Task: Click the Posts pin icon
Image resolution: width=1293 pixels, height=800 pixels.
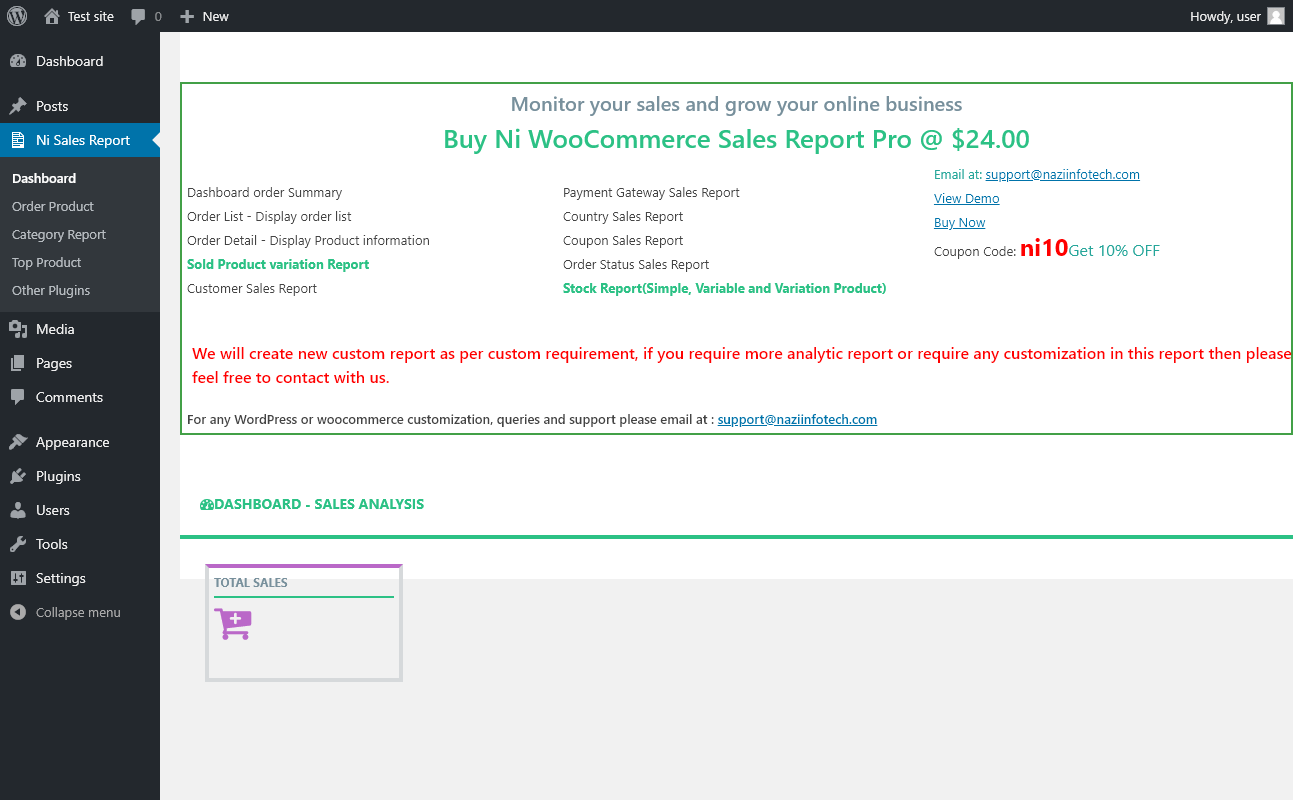Action: click(x=18, y=106)
